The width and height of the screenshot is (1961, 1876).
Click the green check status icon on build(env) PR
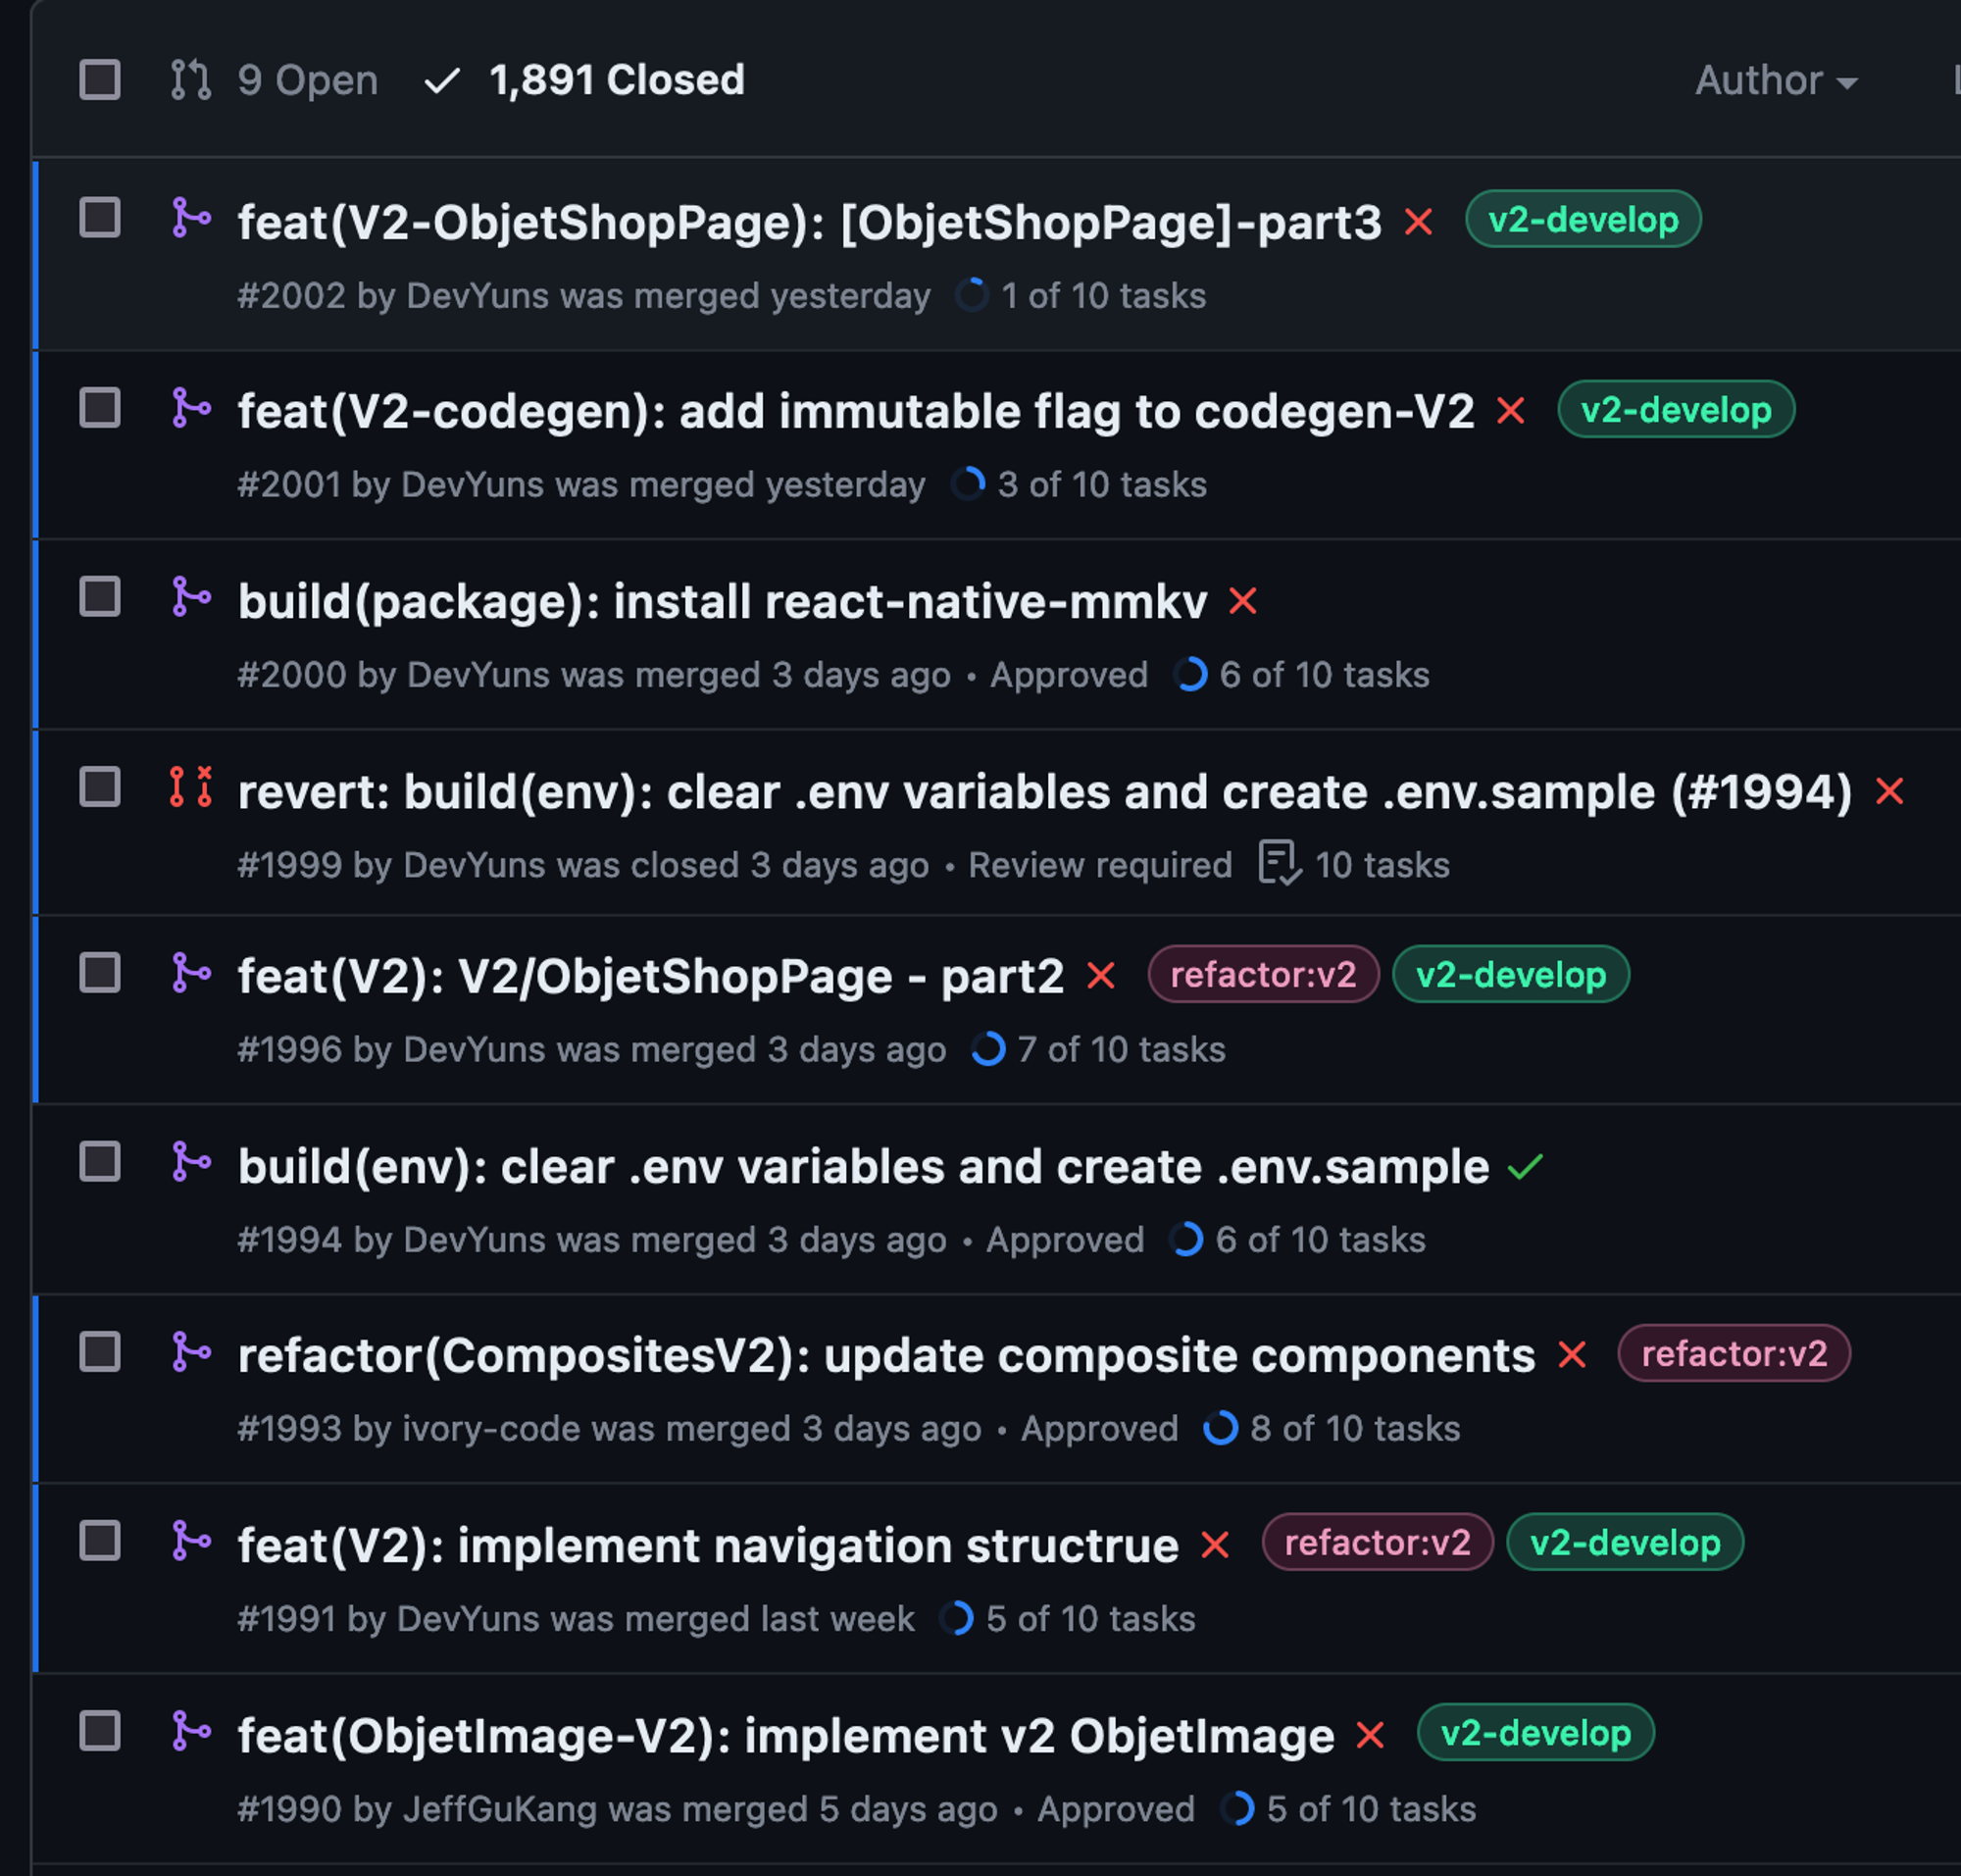tap(1525, 1166)
